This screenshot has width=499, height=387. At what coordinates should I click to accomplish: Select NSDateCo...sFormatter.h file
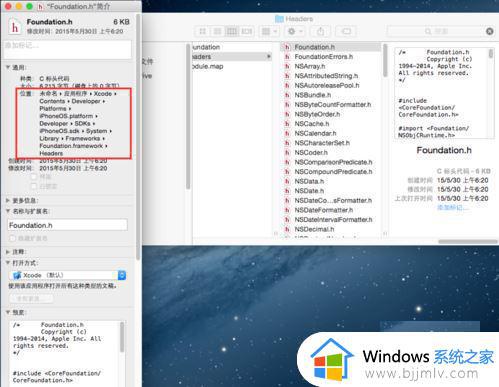(333, 200)
